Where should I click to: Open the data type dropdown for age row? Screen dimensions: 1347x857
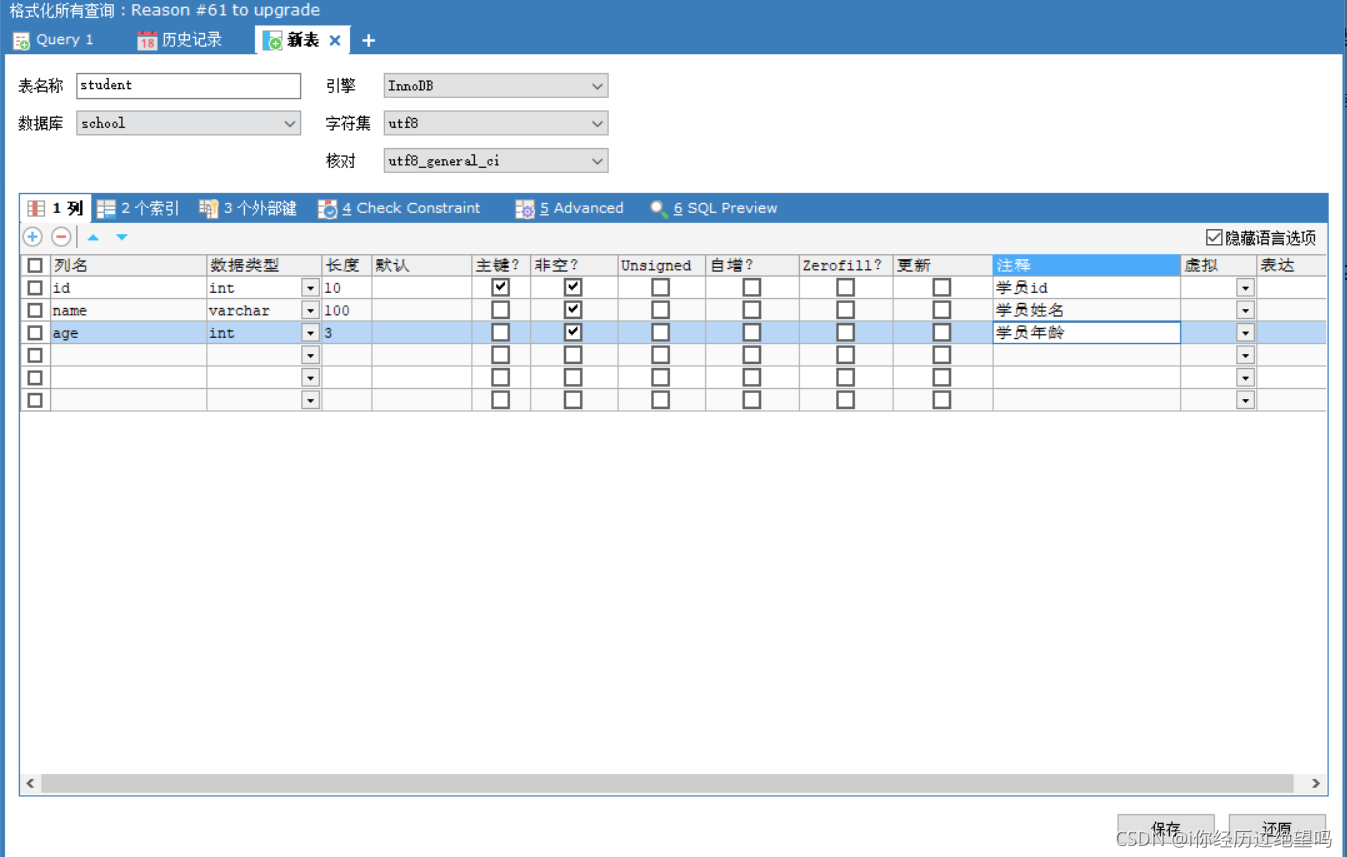[x=310, y=333]
